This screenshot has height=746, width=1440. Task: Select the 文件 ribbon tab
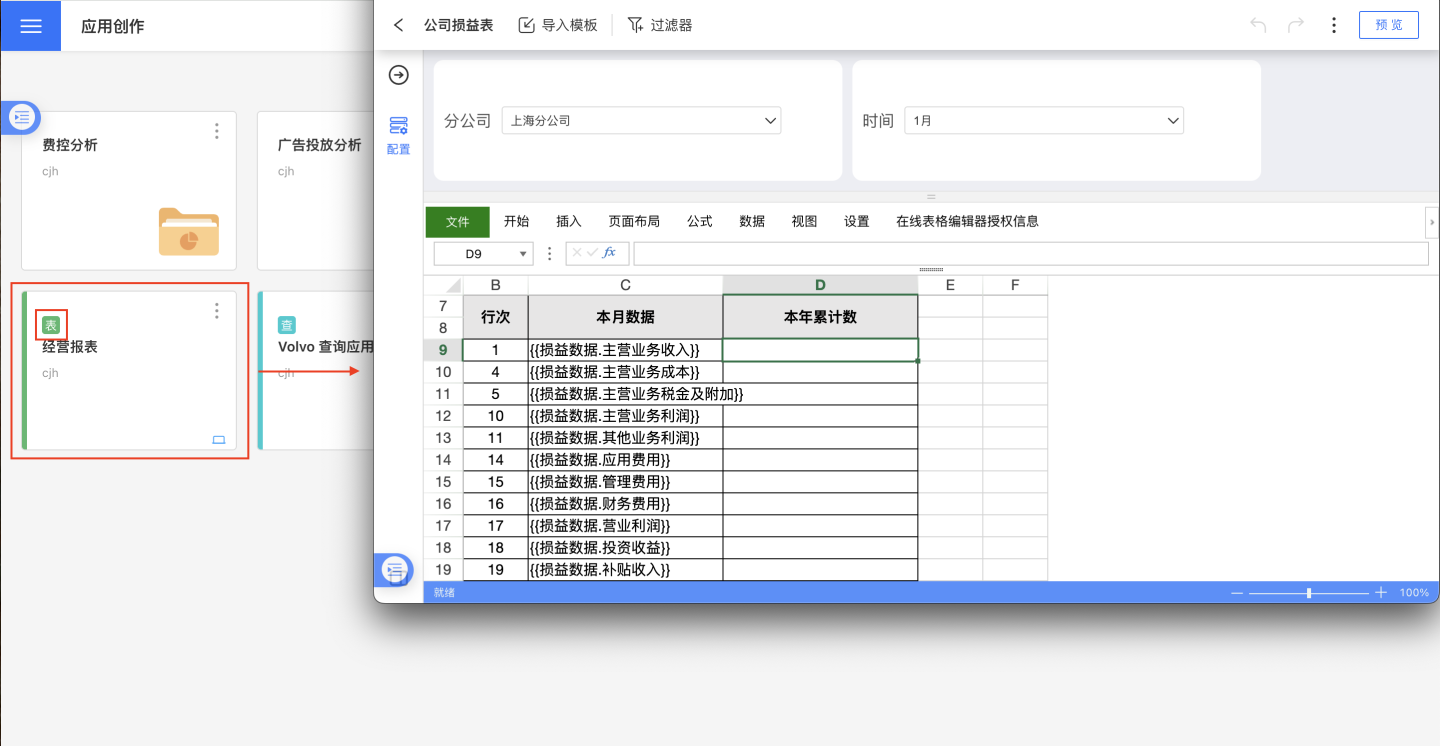click(457, 222)
